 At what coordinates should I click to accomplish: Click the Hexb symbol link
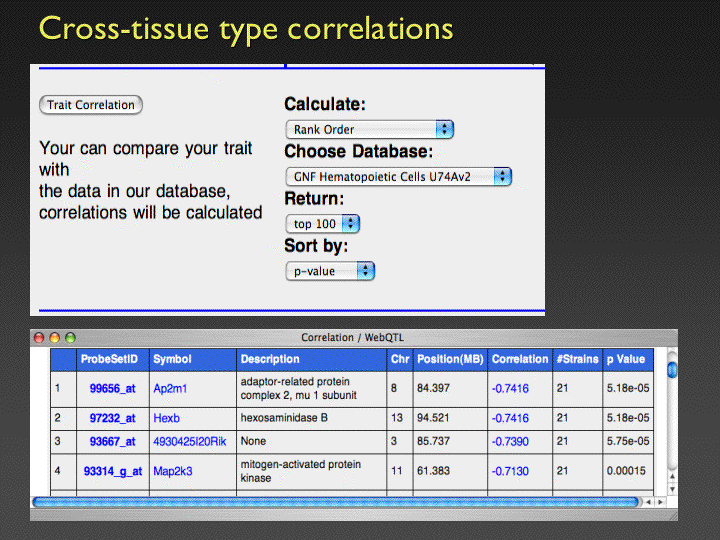tap(166, 418)
